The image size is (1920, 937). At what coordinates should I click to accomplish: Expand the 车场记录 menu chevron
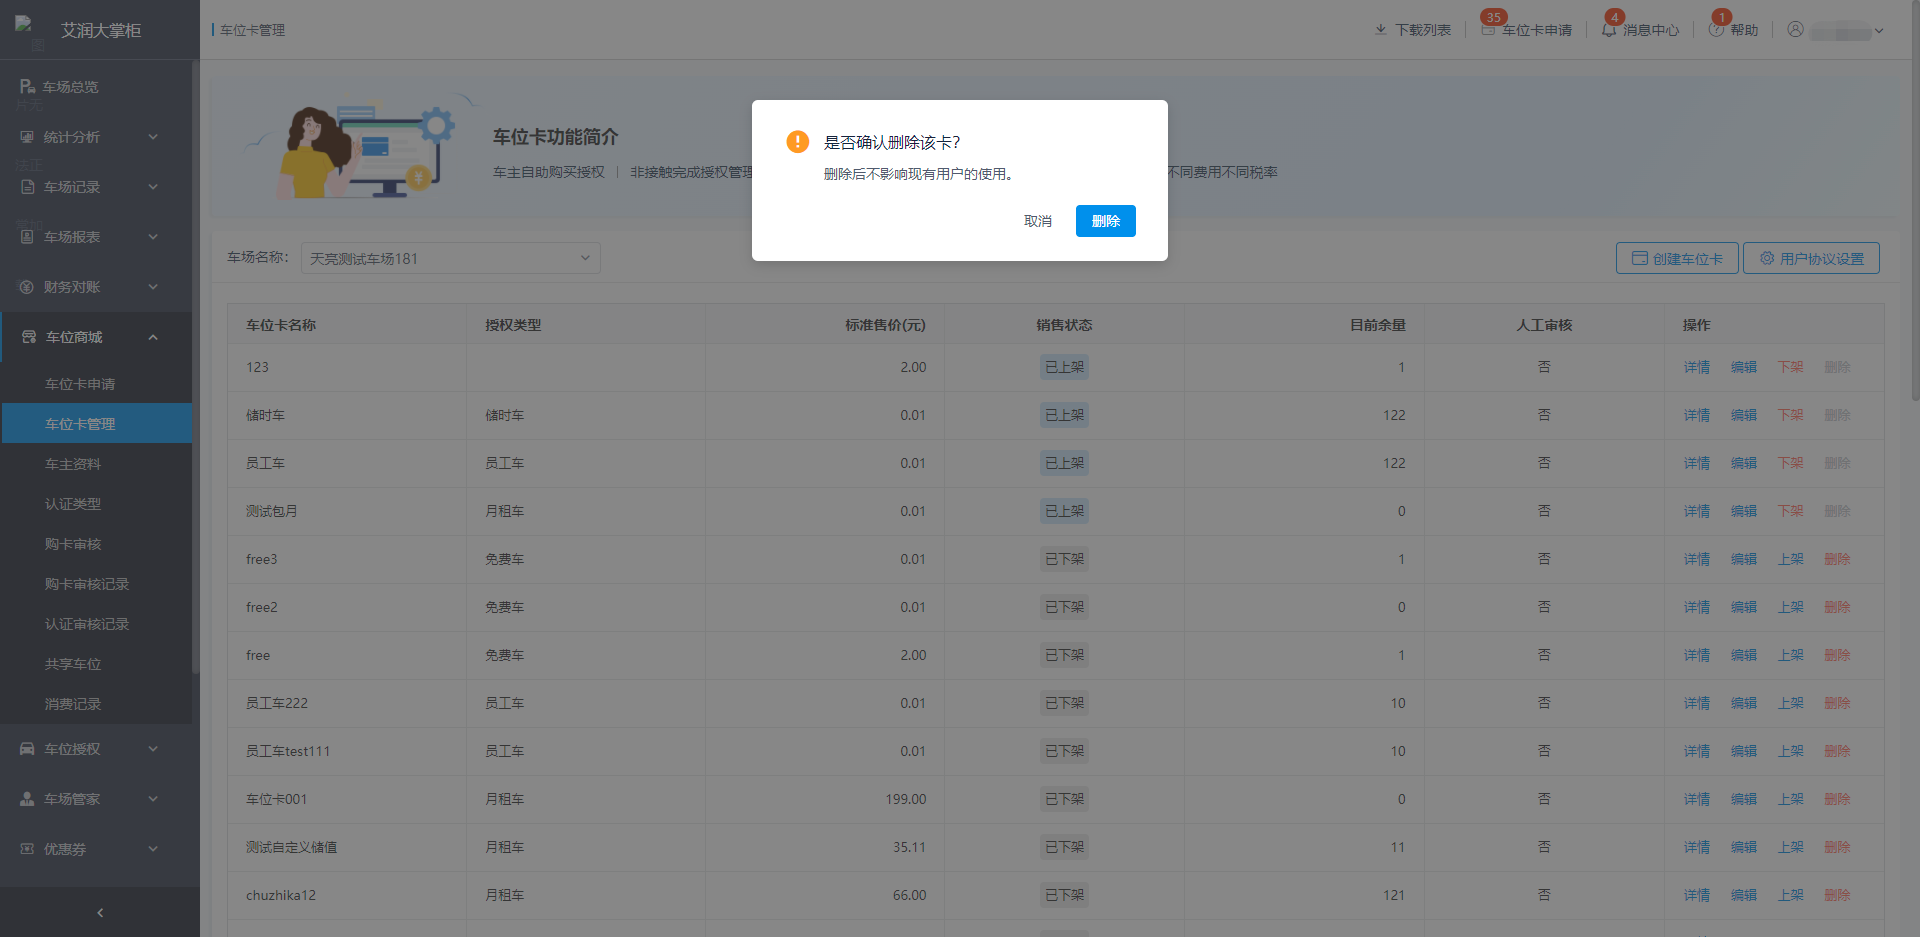tap(153, 187)
